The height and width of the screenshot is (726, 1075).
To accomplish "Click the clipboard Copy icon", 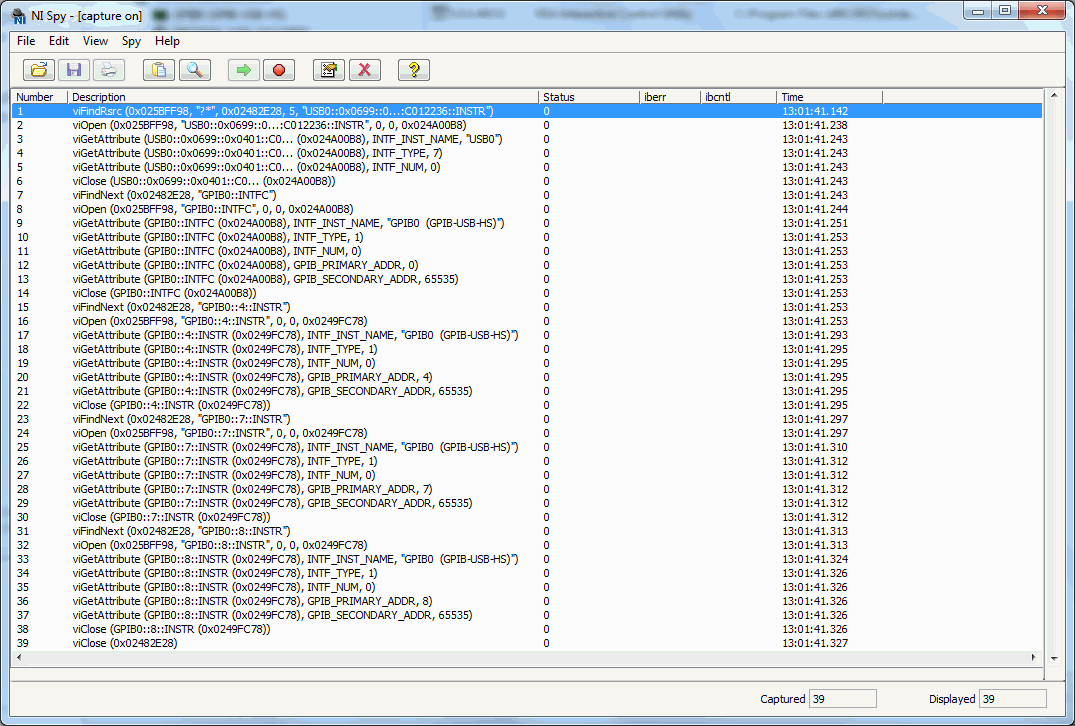I will 159,70.
